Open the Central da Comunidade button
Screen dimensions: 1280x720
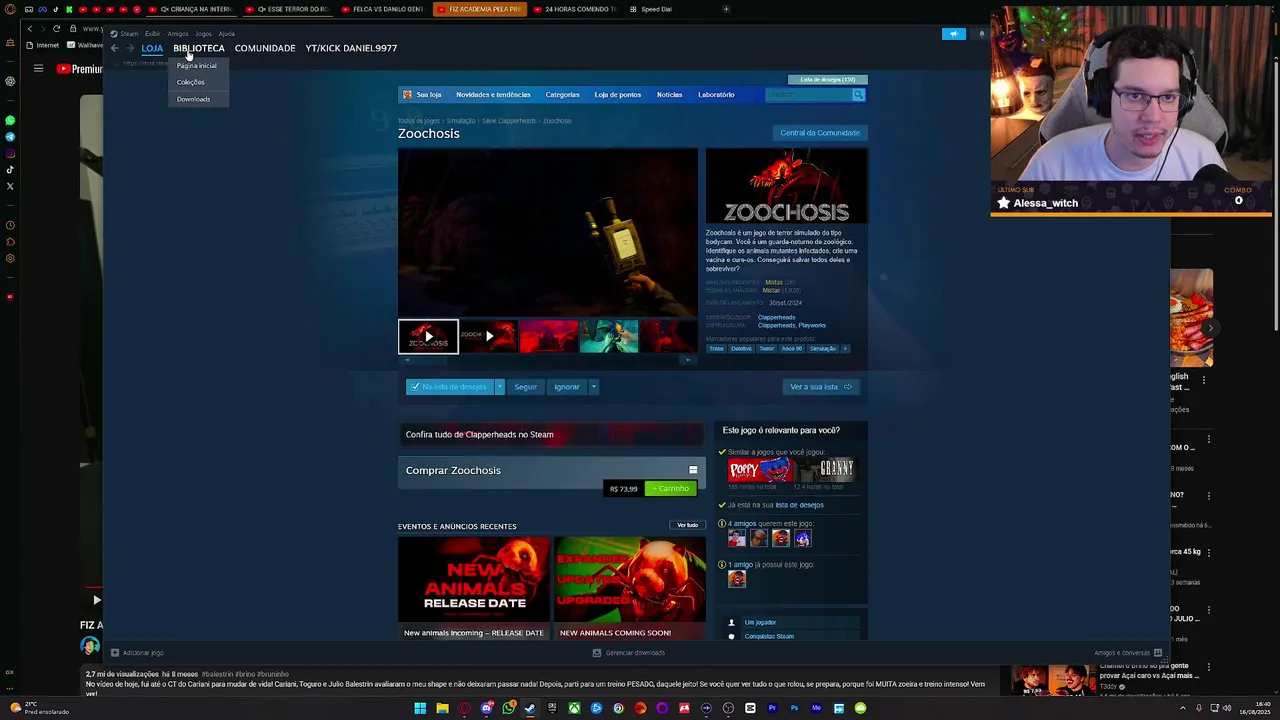(x=820, y=133)
